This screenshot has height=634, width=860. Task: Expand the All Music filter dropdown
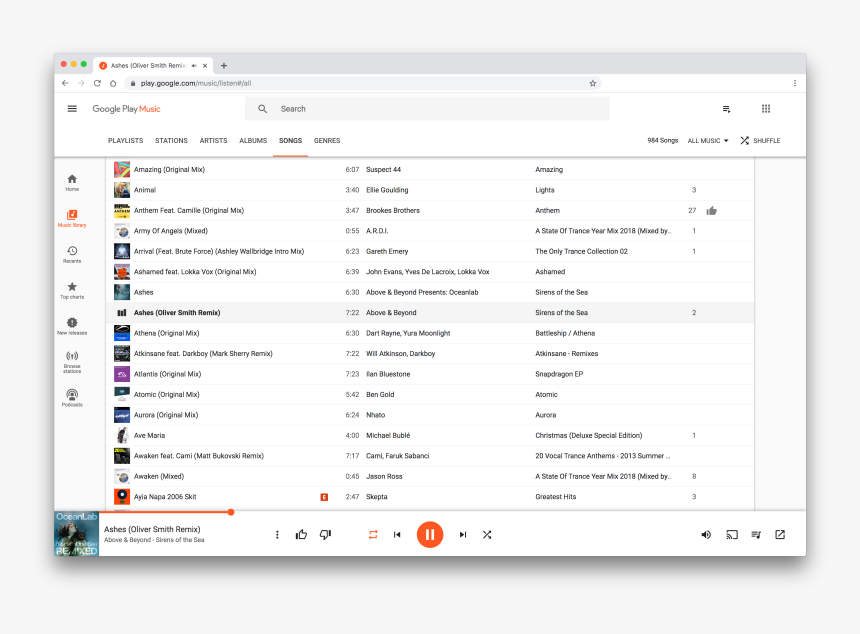[708, 141]
